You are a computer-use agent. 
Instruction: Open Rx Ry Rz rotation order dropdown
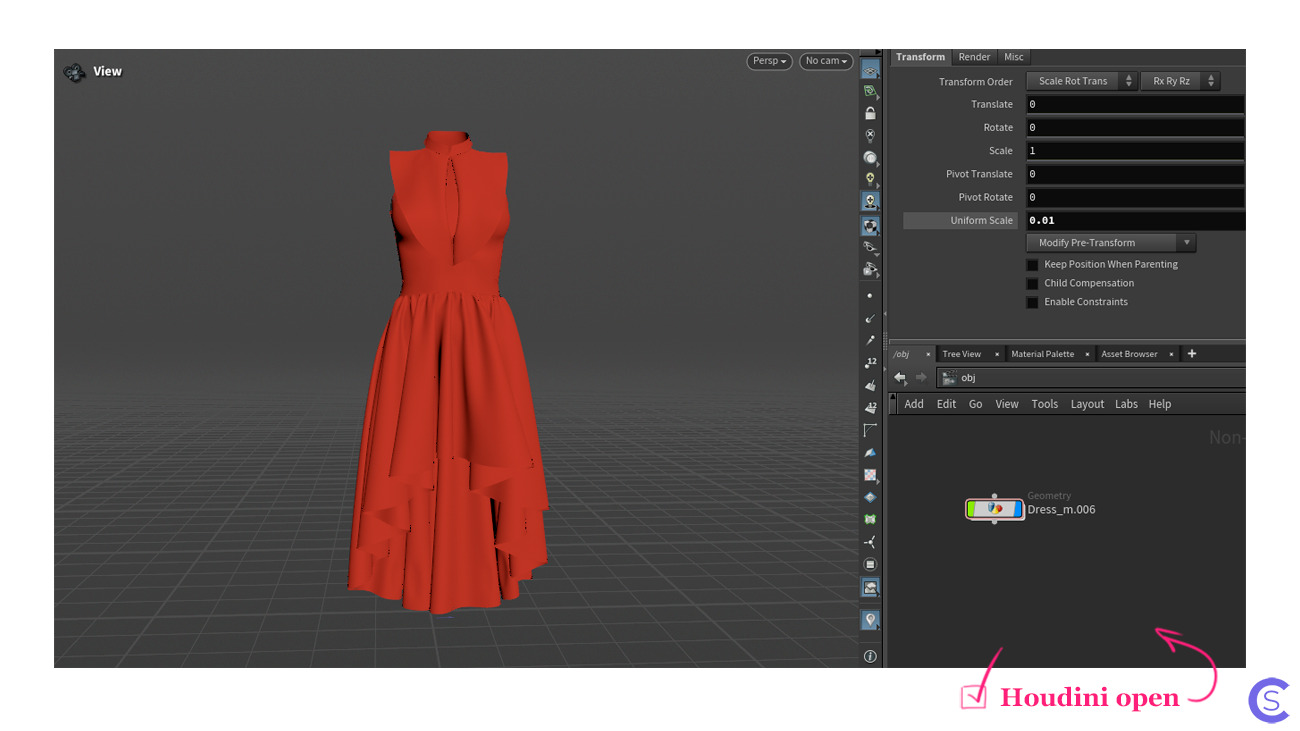click(x=1180, y=81)
